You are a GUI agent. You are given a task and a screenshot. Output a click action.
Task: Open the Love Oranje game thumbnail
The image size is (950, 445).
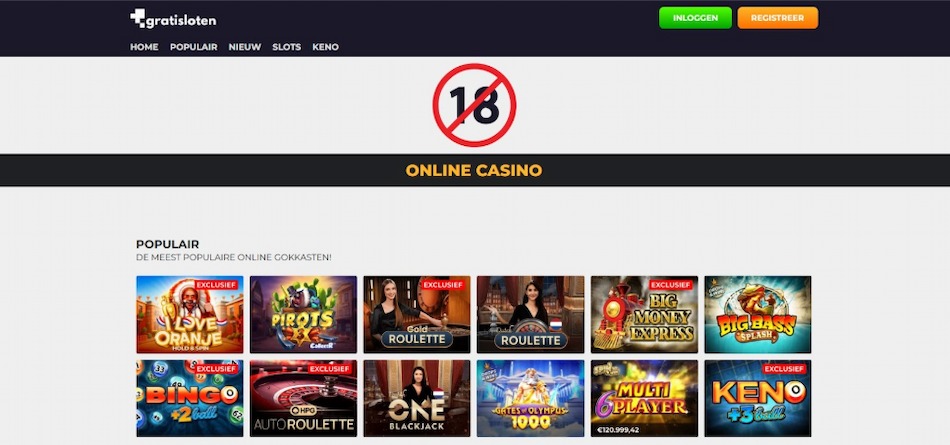pyautogui.click(x=190, y=315)
